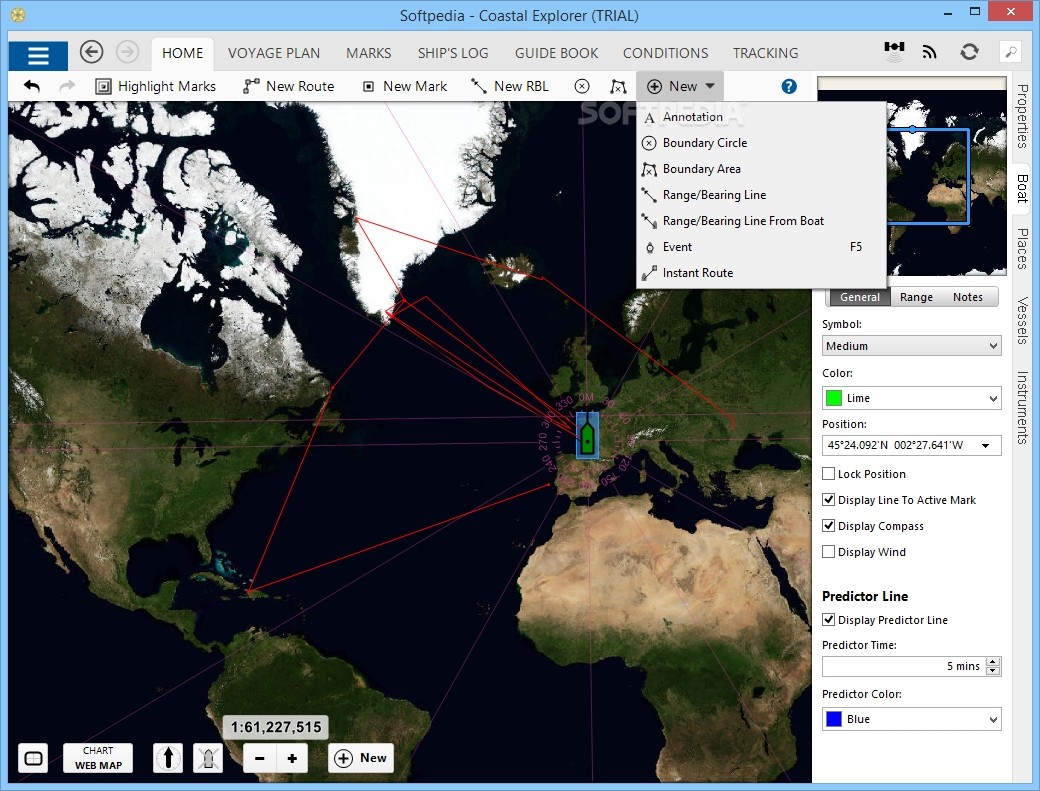Choose Range/Bearing Line menu item

coord(761,194)
